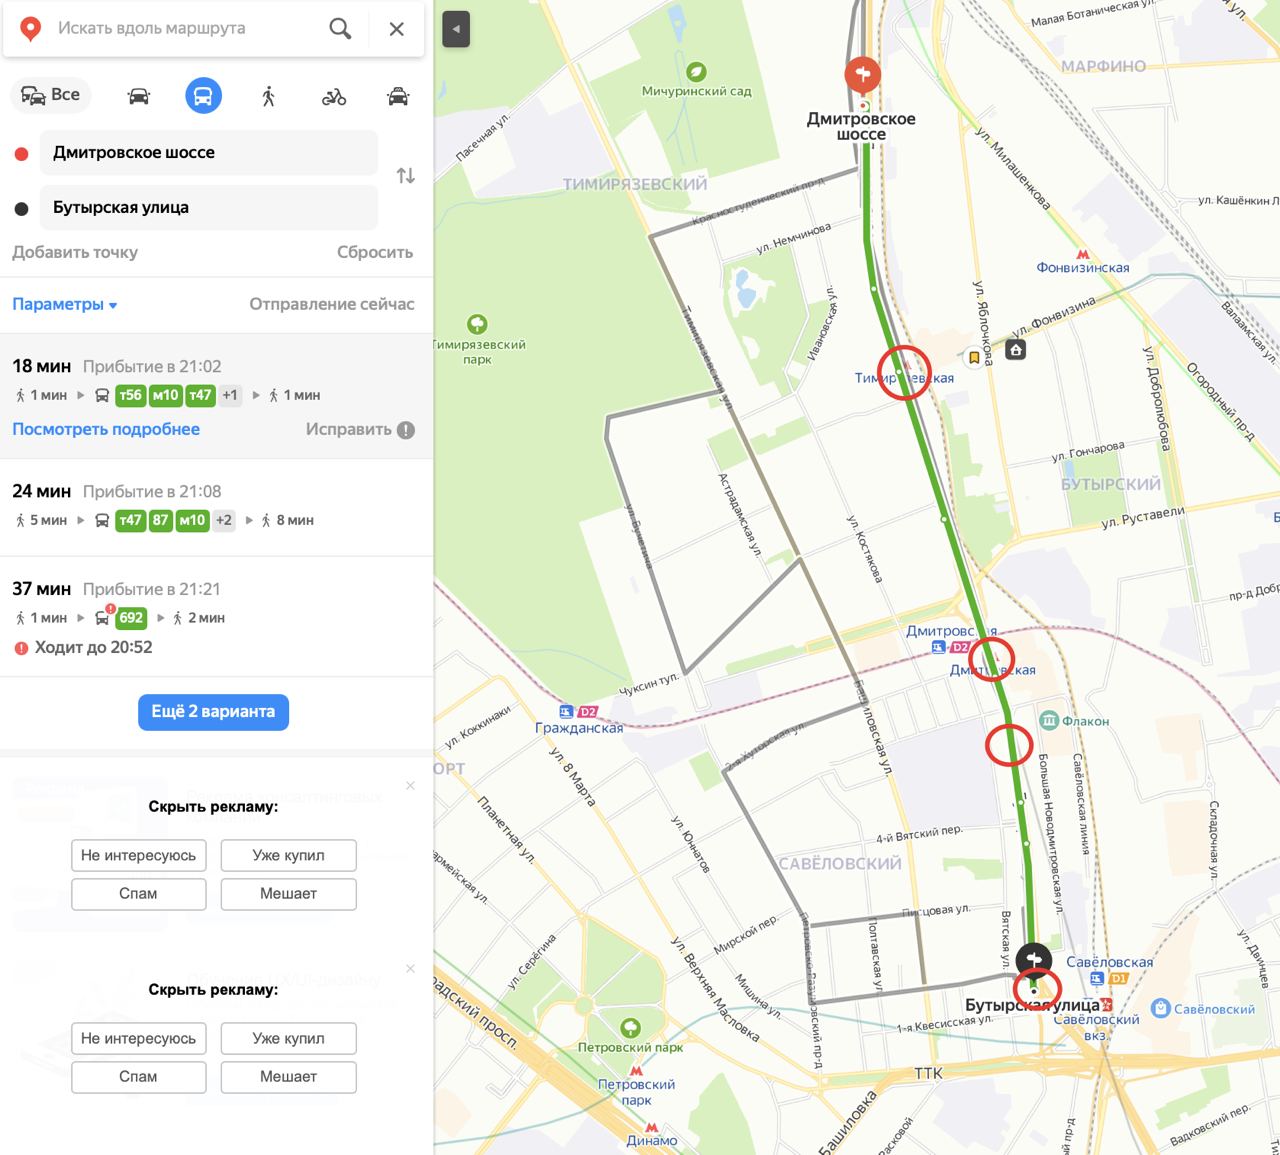Click the Савёловская station label
Viewport: 1280px width, 1155px height.
[x=1109, y=962]
